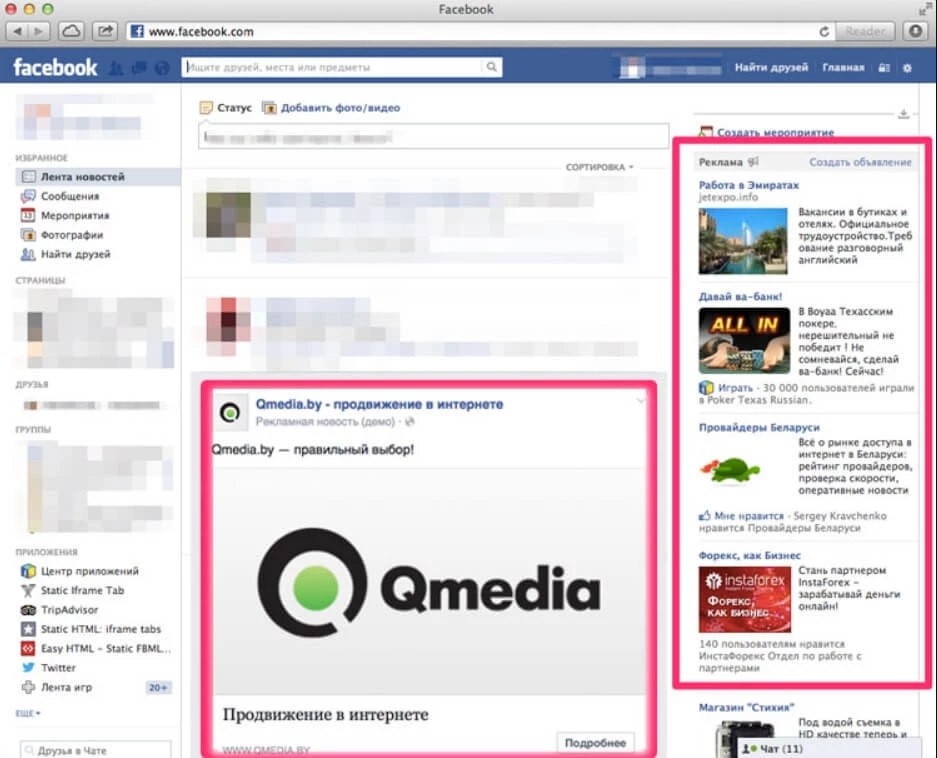Image resolution: width=937 pixels, height=758 pixels.
Task: Click the Мероприятия calendar icon
Action: (28, 215)
